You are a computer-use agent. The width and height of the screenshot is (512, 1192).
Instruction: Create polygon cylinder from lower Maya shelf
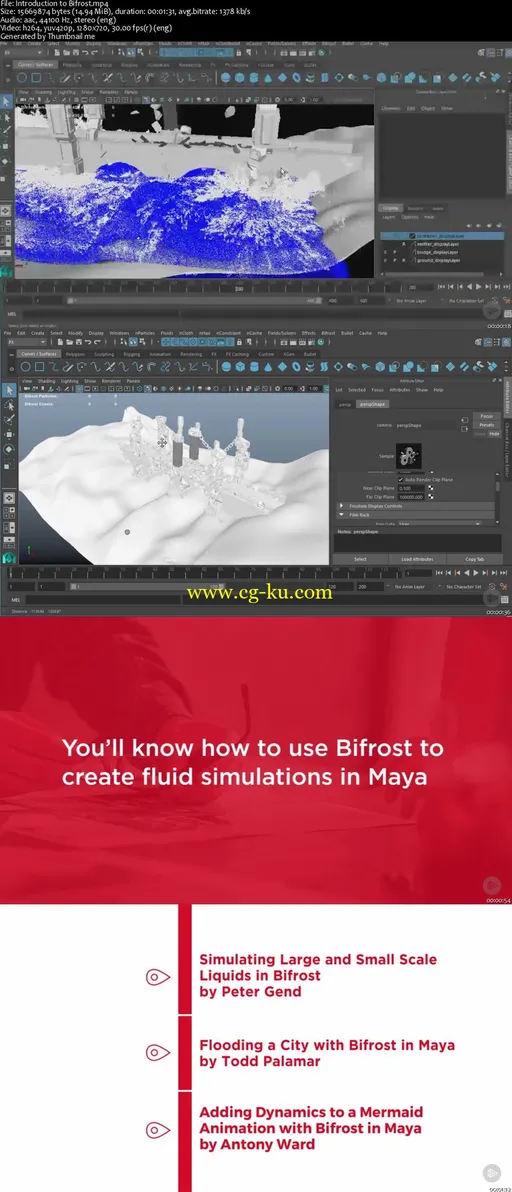point(254,366)
